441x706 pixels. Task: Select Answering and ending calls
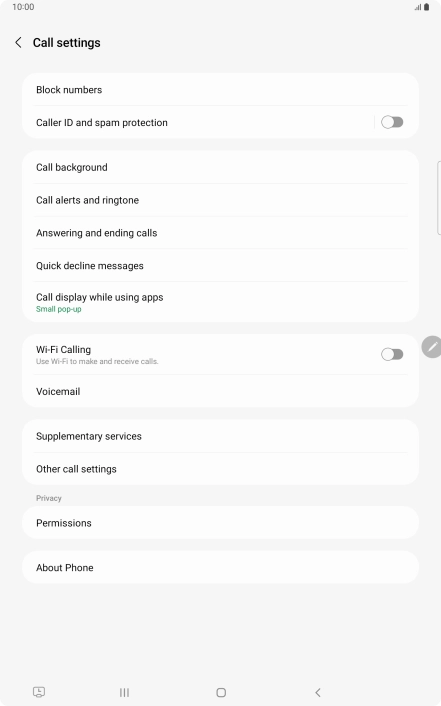[x=220, y=233]
